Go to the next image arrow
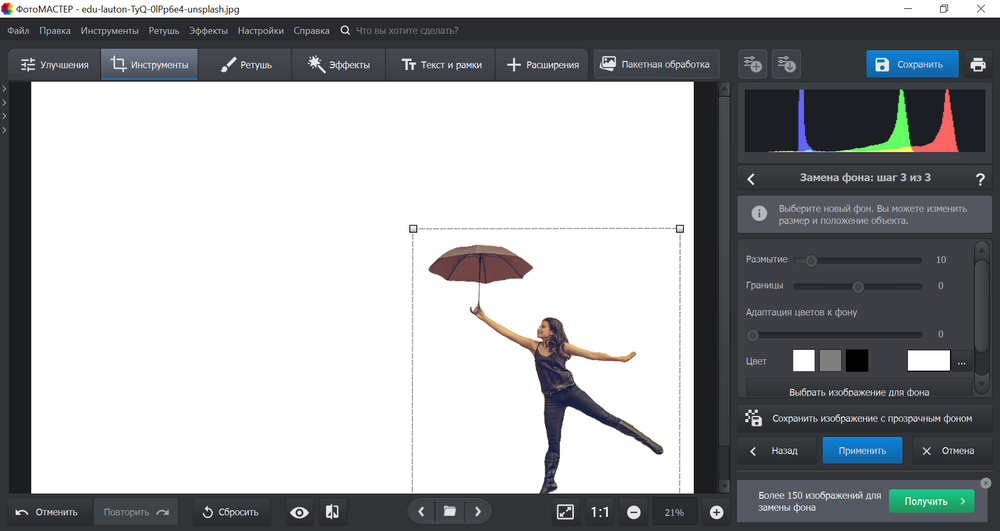 [479, 512]
